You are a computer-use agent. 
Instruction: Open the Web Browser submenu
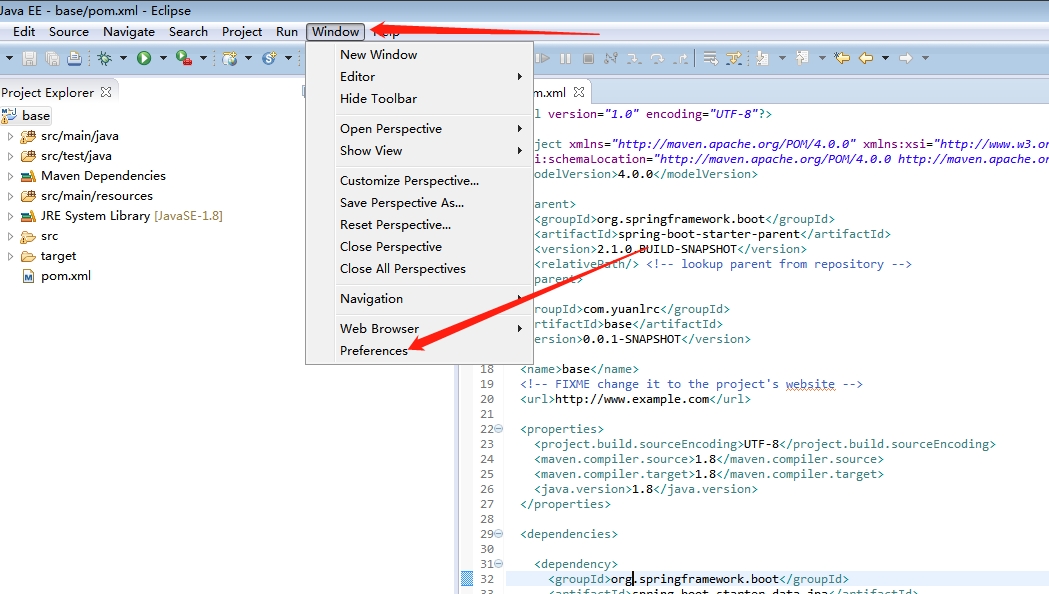point(419,328)
